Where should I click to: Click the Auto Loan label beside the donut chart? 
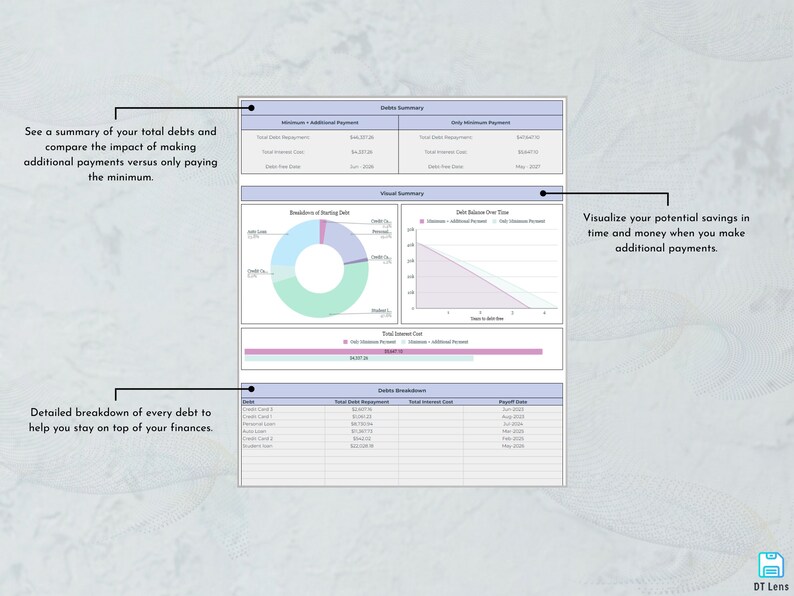pyautogui.click(x=257, y=232)
